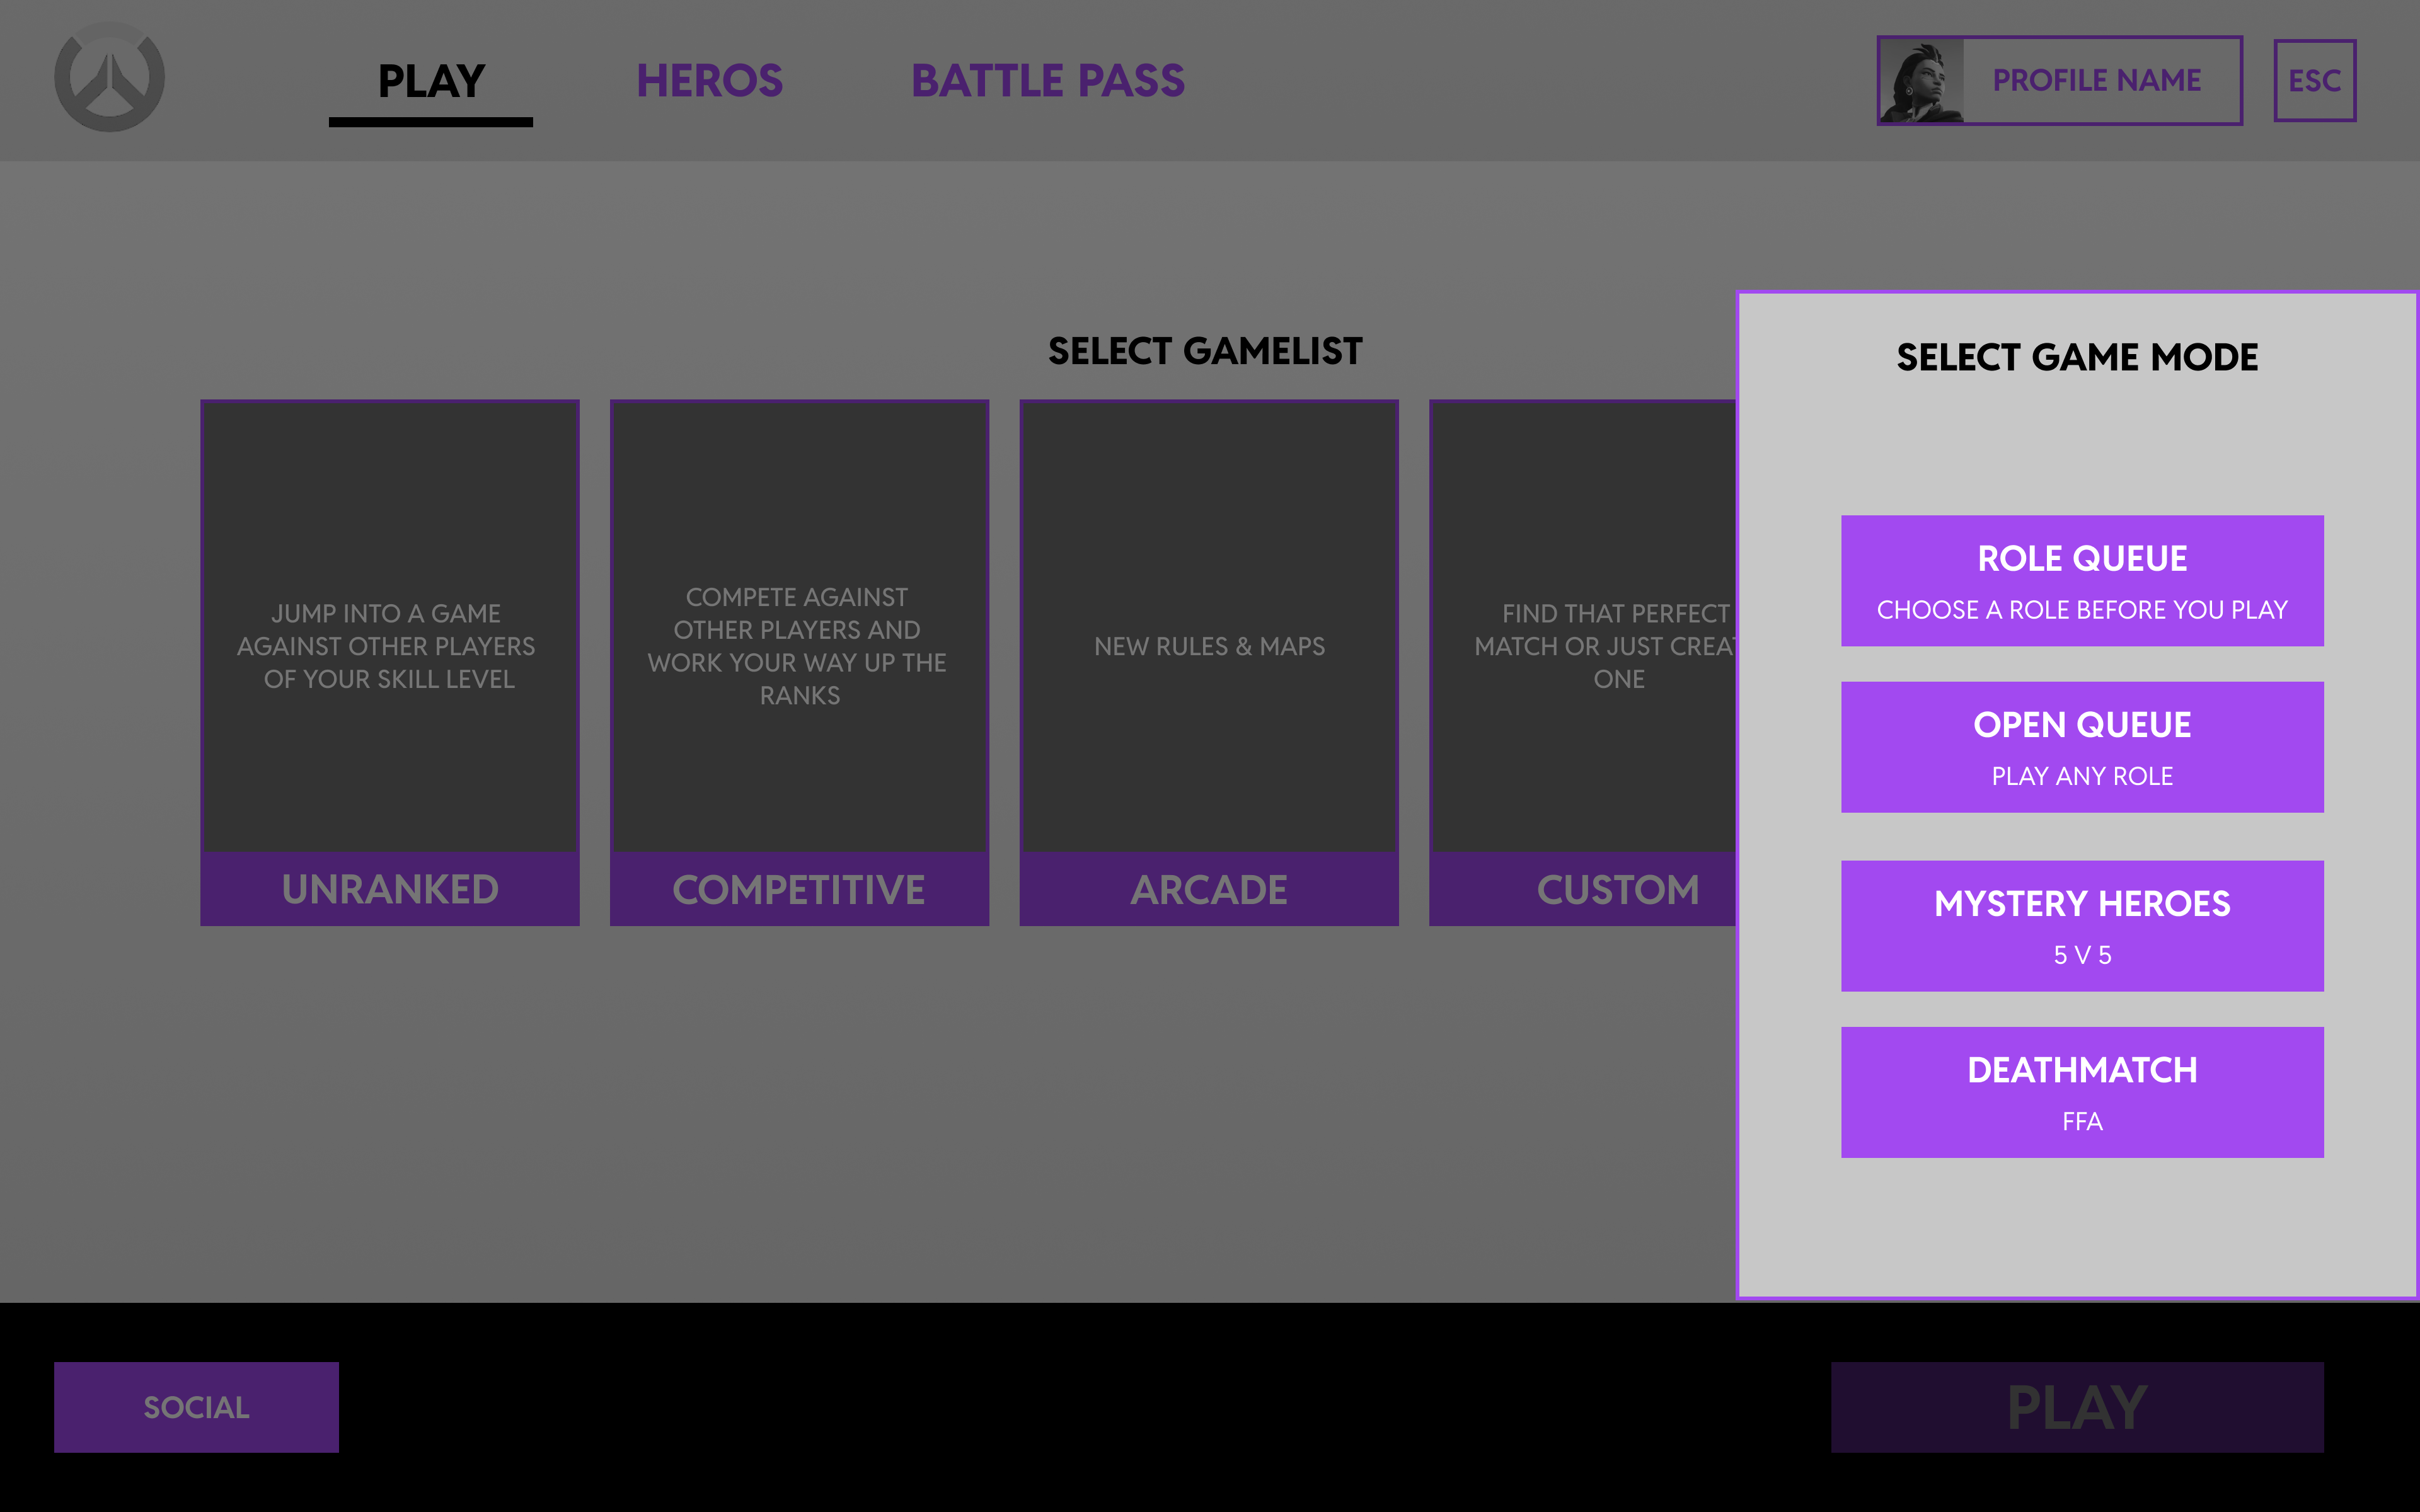
Task: Select the Role Queue game mode
Action: point(2082,581)
